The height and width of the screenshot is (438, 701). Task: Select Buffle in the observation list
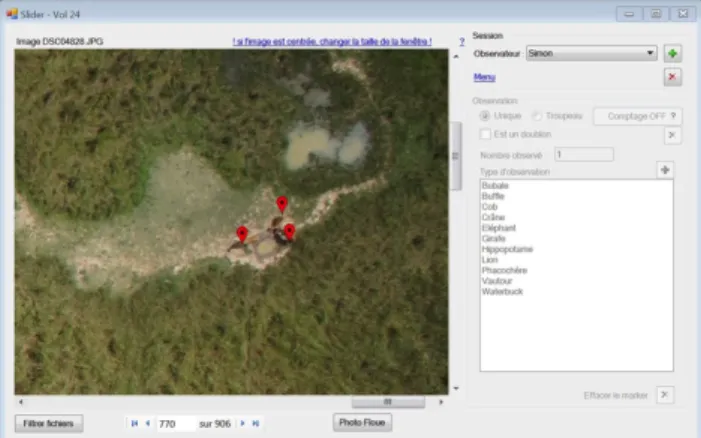click(493, 196)
